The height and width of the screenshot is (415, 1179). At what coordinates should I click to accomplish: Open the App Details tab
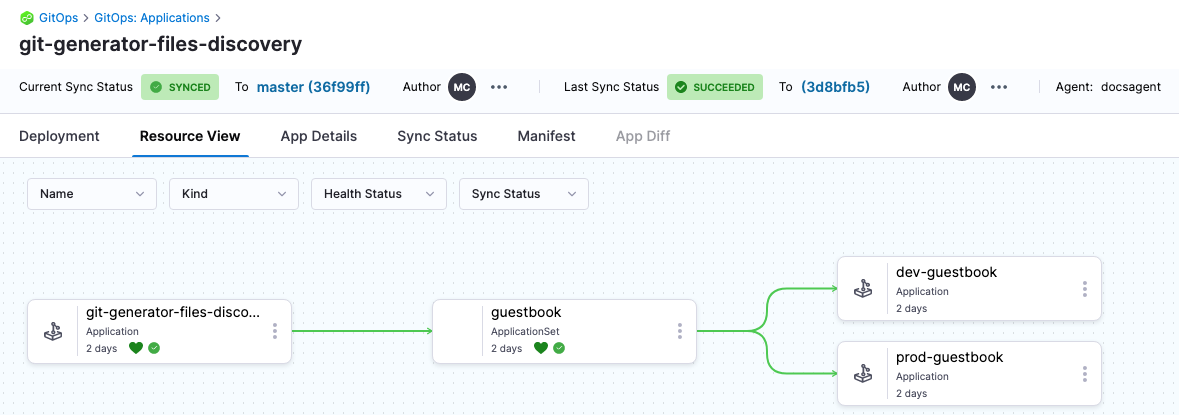coord(318,136)
